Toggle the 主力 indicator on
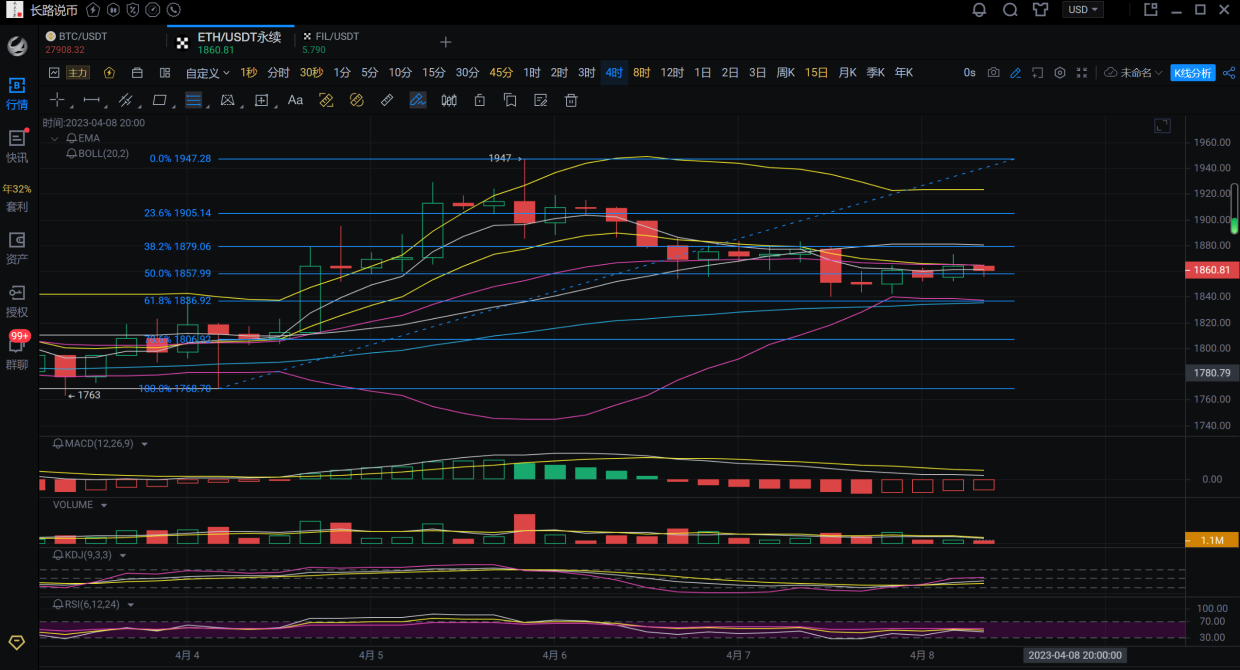The image size is (1240, 670). coord(78,73)
